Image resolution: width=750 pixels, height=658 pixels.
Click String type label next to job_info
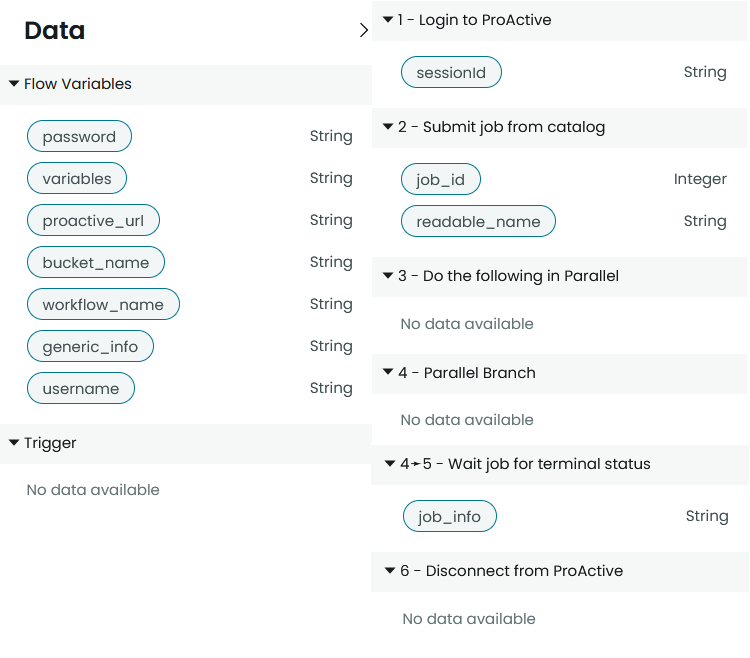click(x=707, y=516)
